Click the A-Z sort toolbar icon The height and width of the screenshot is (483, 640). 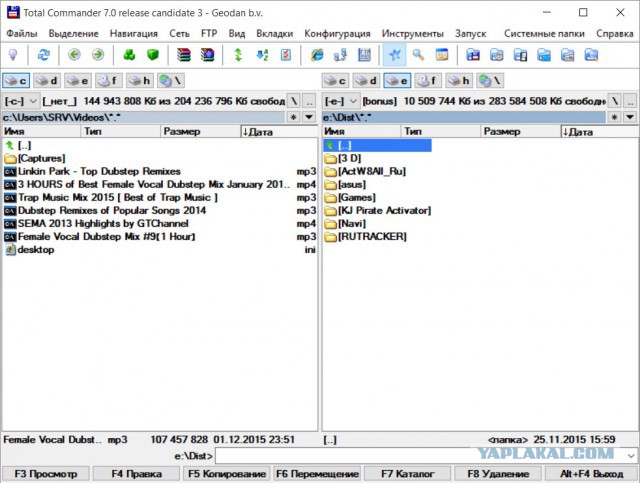[x=262, y=55]
